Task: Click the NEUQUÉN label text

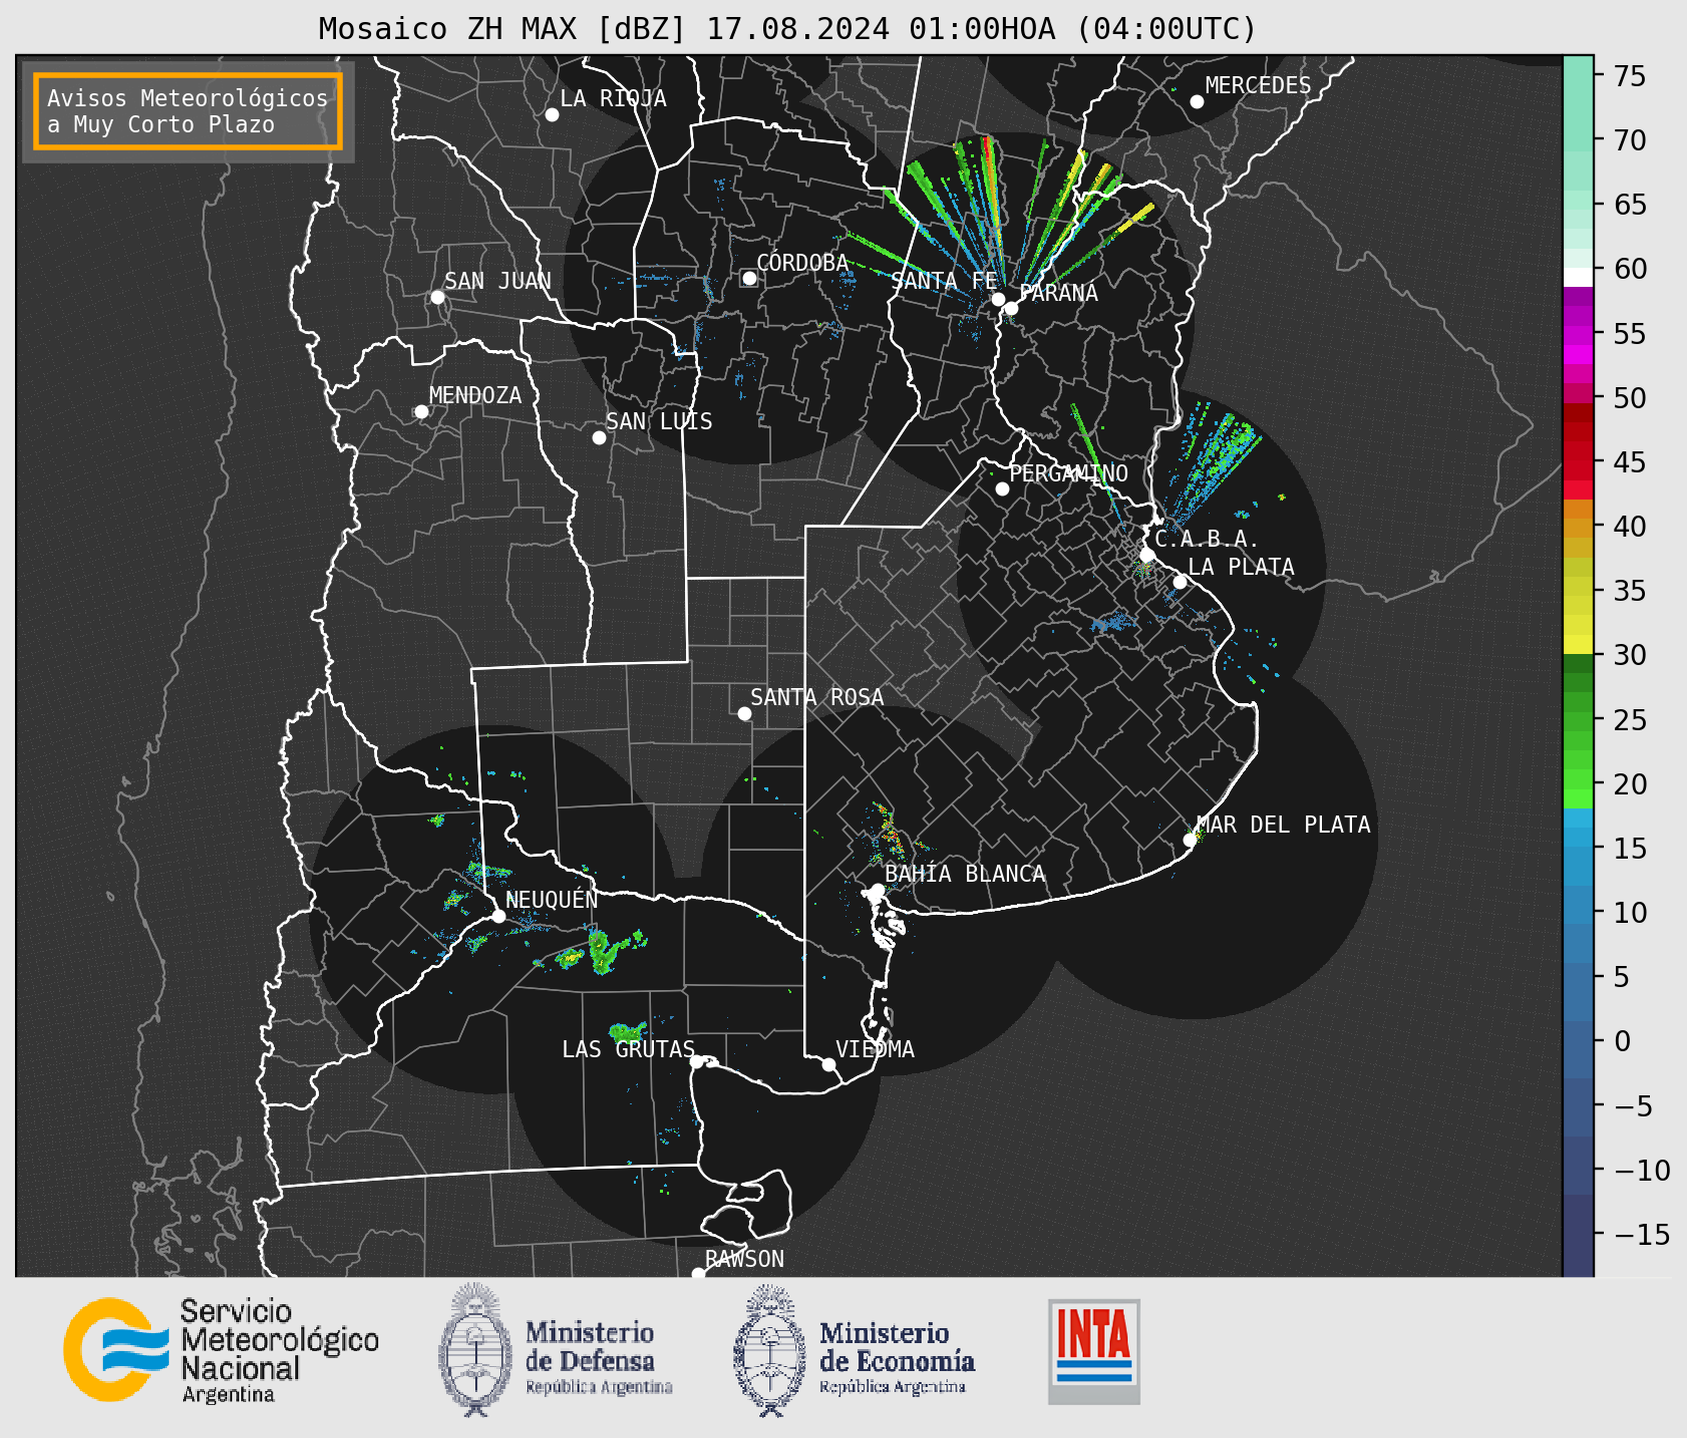Action: tap(552, 900)
